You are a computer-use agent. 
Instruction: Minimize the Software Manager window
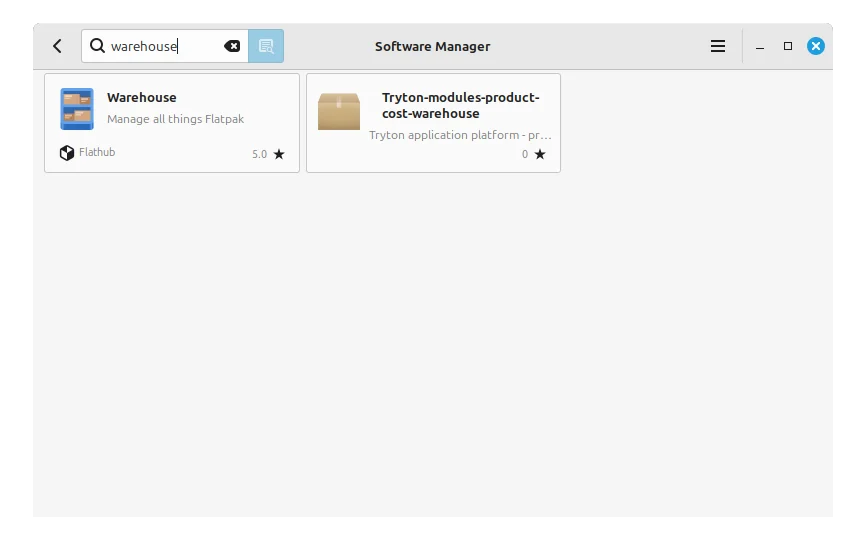[760, 47]
